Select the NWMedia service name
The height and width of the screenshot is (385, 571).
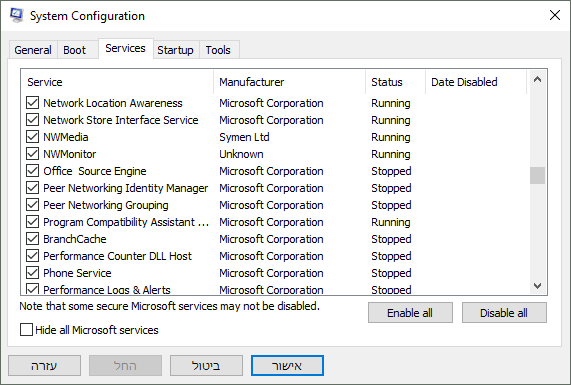[x=66, y=137]
